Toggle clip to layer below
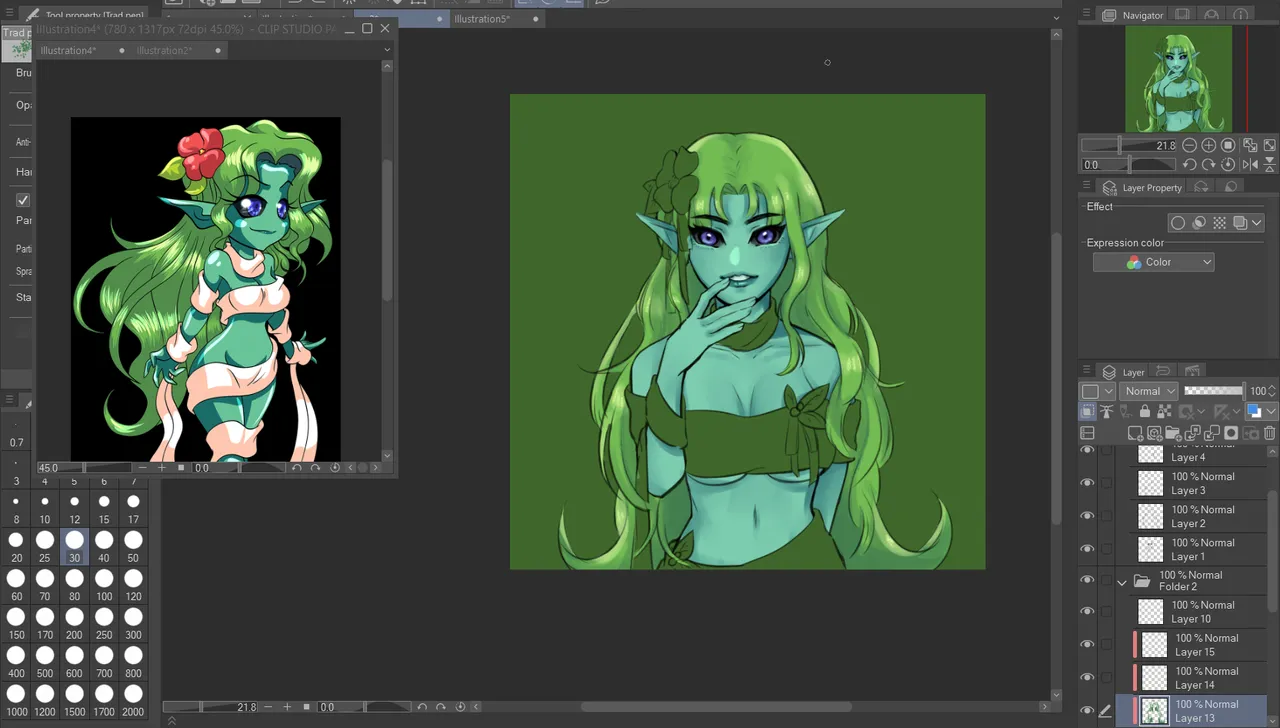 point(1087,411)
